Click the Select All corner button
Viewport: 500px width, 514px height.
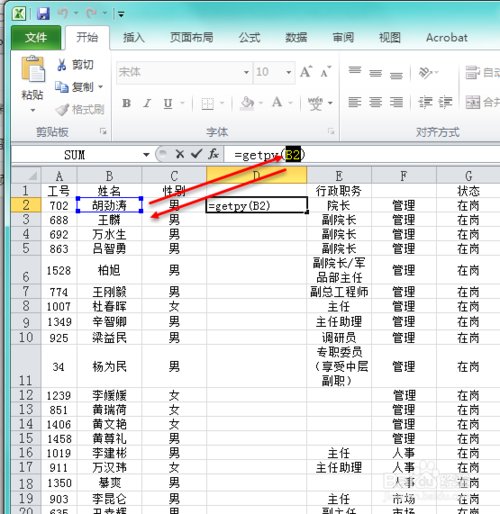point(26,175)
